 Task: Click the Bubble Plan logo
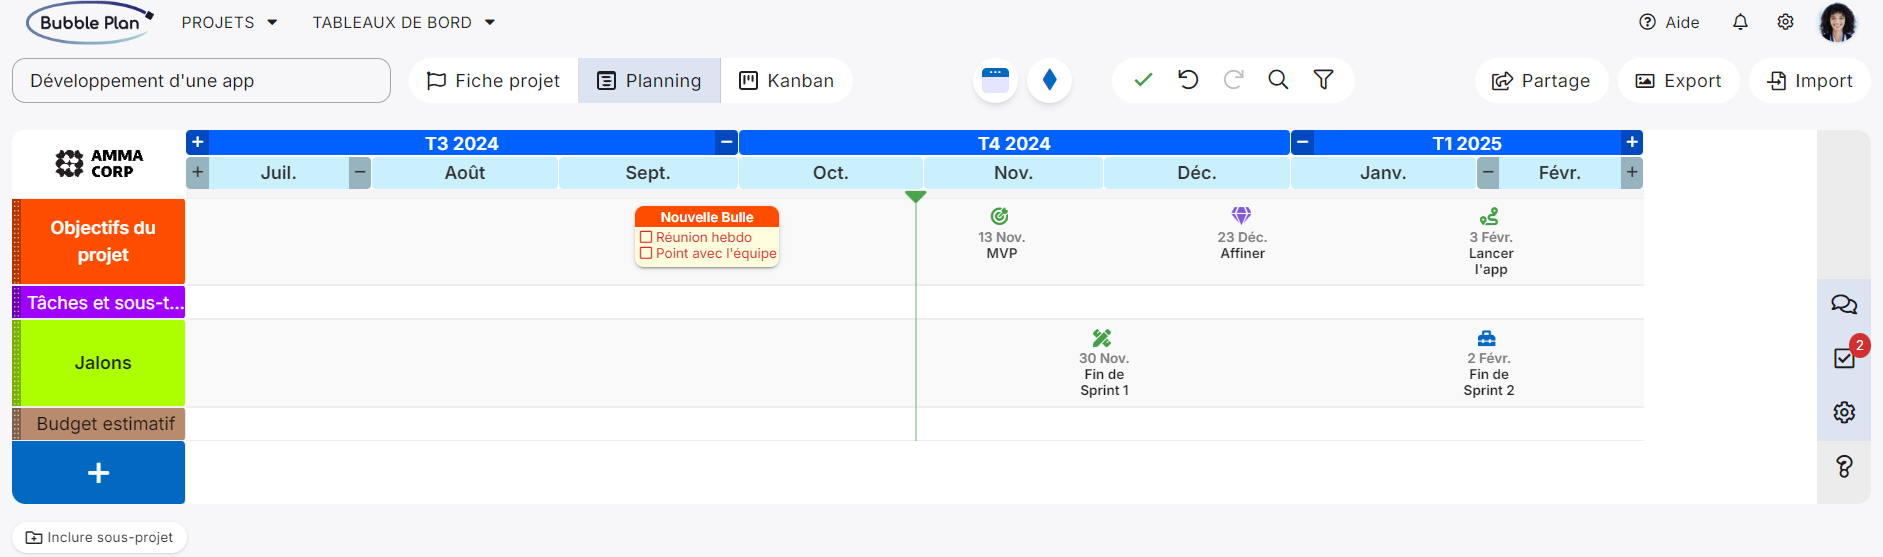90,22
